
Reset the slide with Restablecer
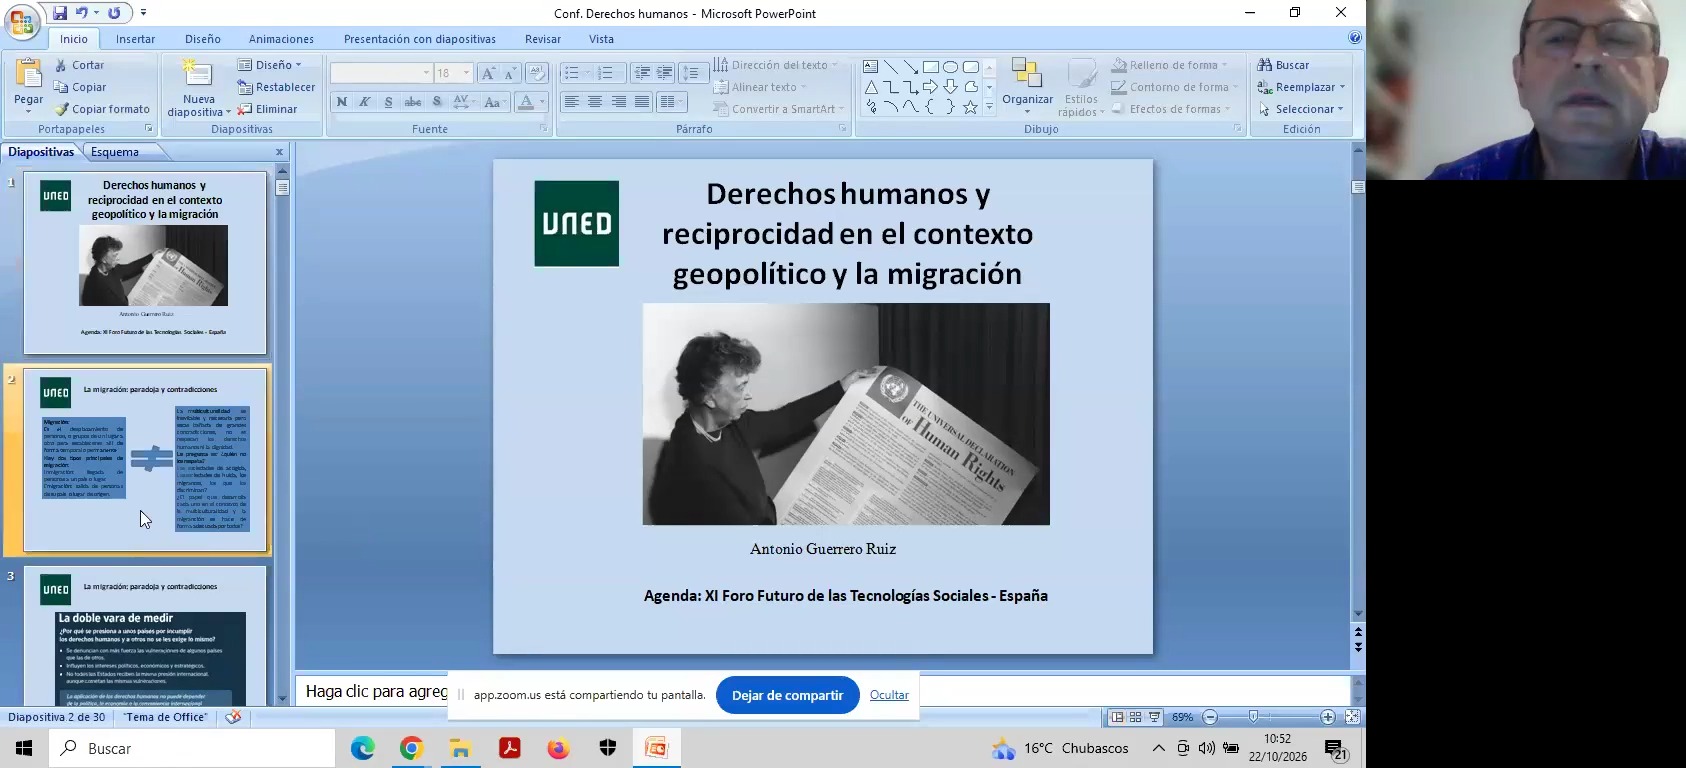pyautogui.click(x=276, y=87)
